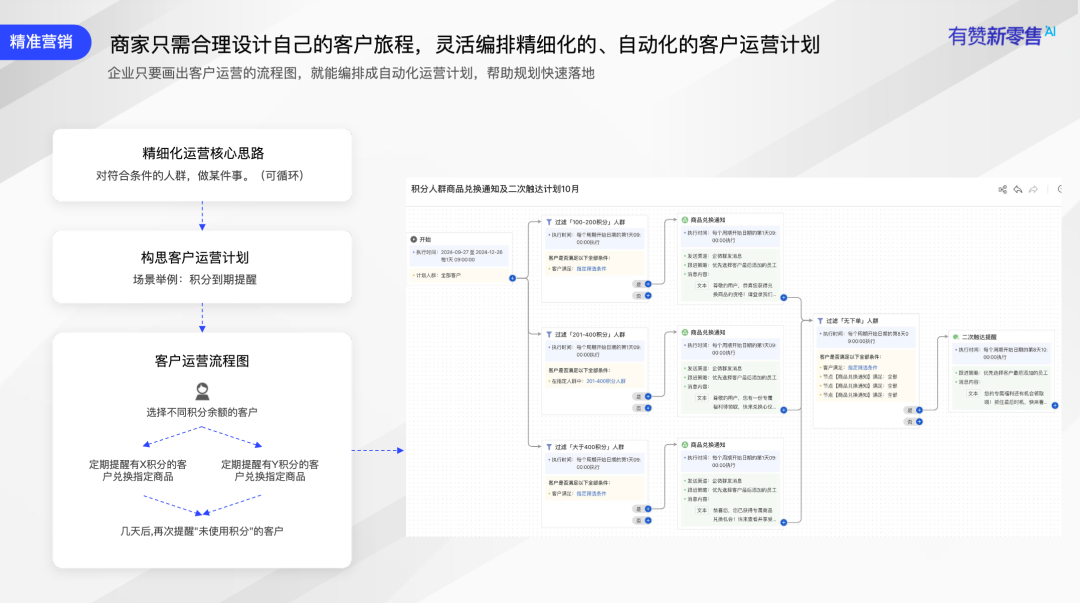Click the share/structure icon in flow header
This screenshot has width=1080, height=603.
coord(1003,189)
